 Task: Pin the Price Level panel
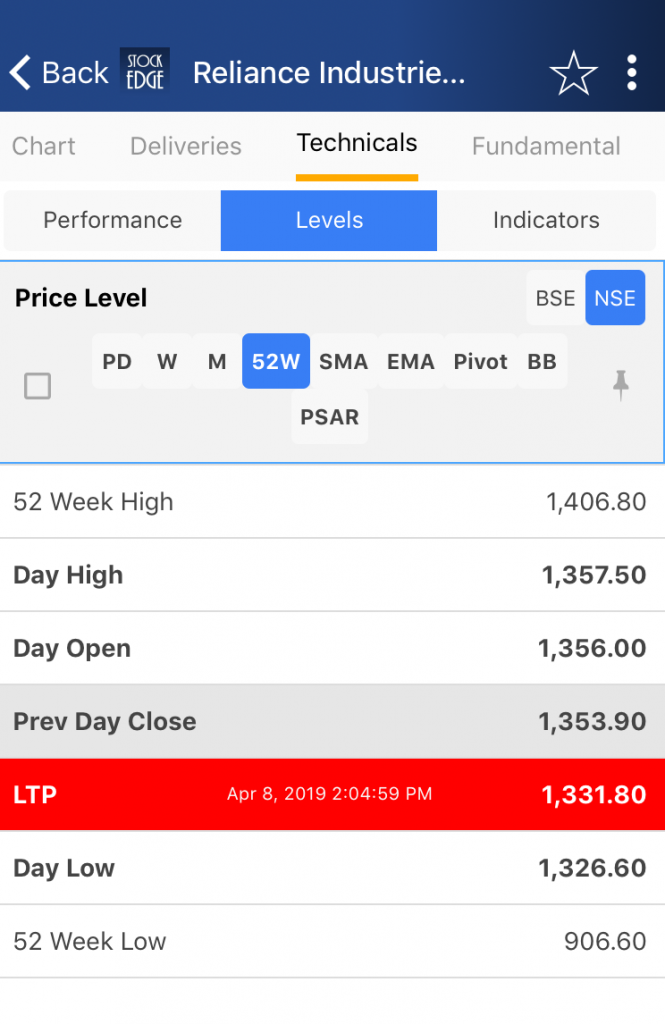(x=621, y=385)
